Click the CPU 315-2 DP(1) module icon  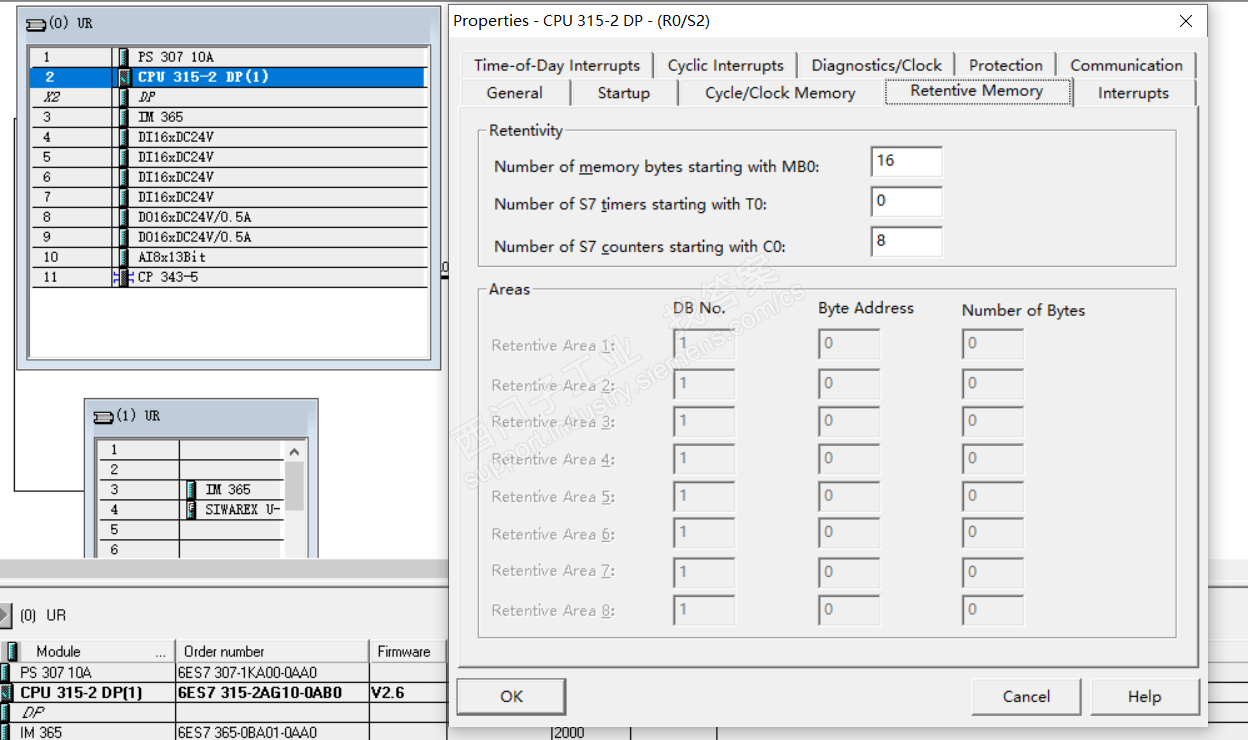[x=124, y=77]
